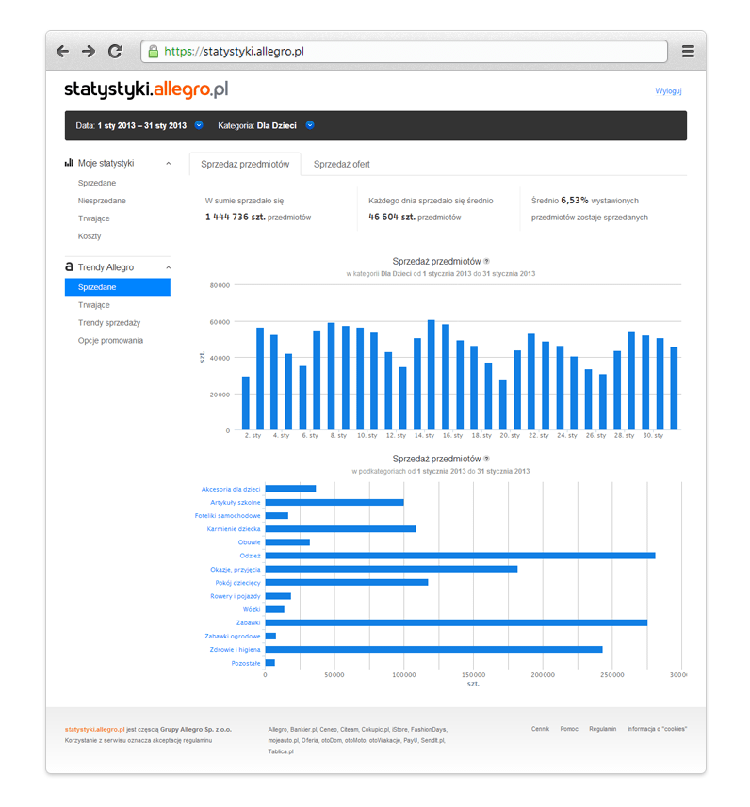Click the browser back arrow

pyautogui.click(x=63, y=51)
